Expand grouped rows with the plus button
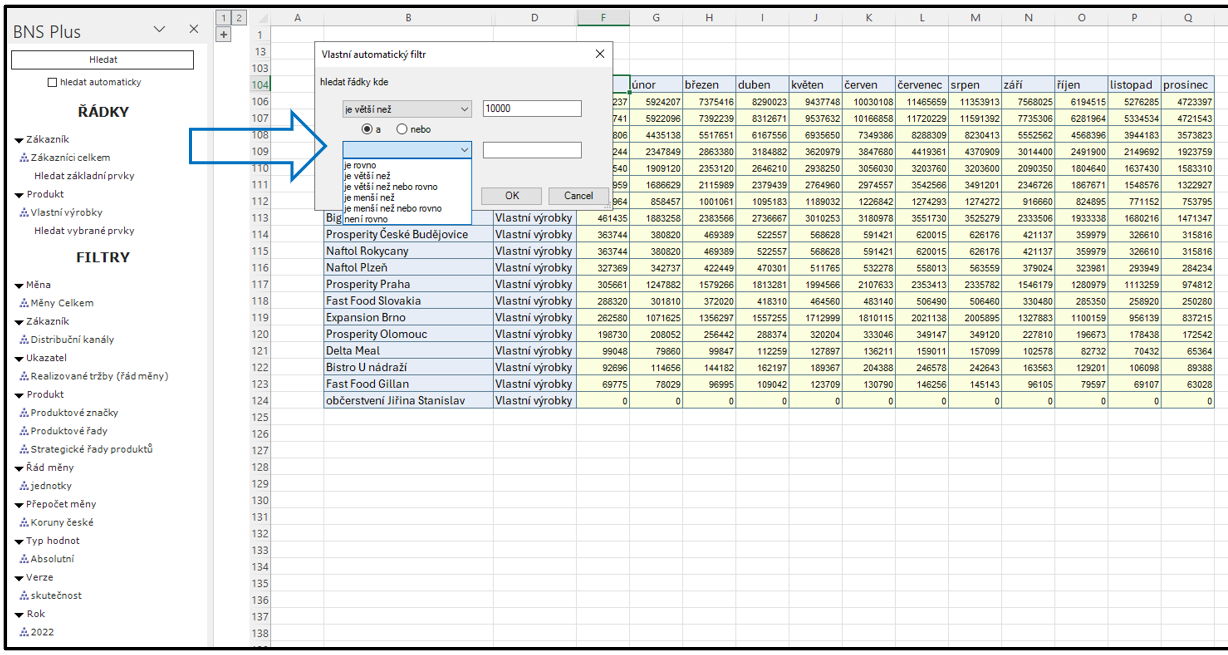 click(x=224, y=34)
